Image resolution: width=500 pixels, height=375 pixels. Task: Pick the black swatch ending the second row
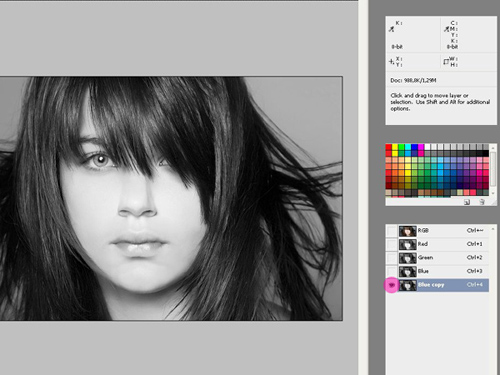[x=485, y=153]
